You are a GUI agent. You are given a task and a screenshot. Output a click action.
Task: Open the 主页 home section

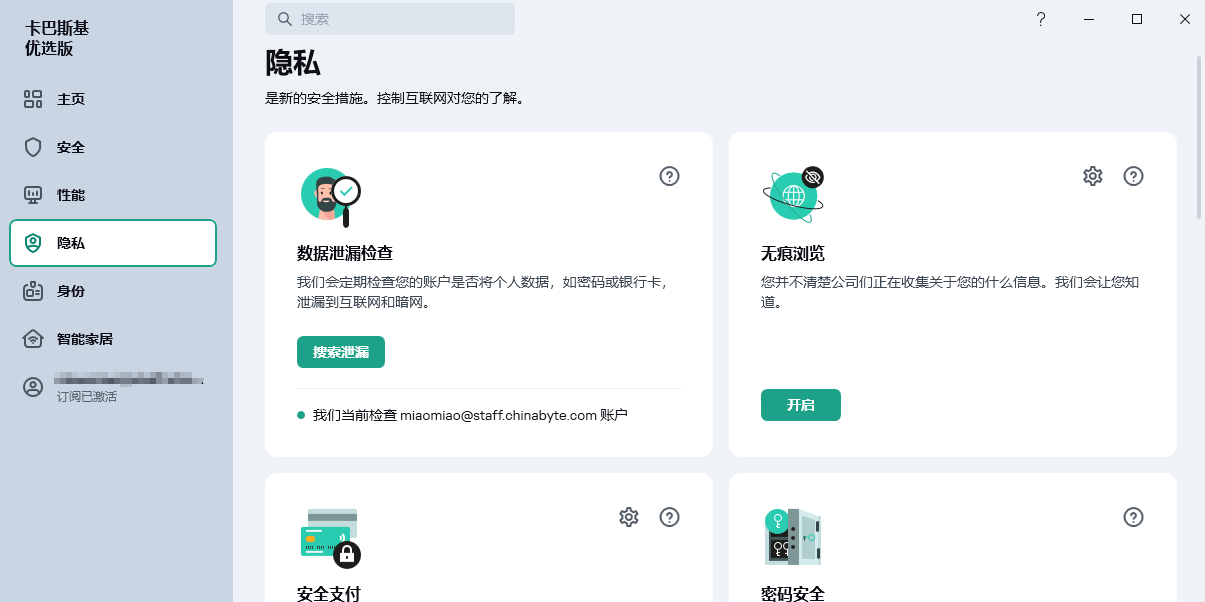[x=112, y=99]
